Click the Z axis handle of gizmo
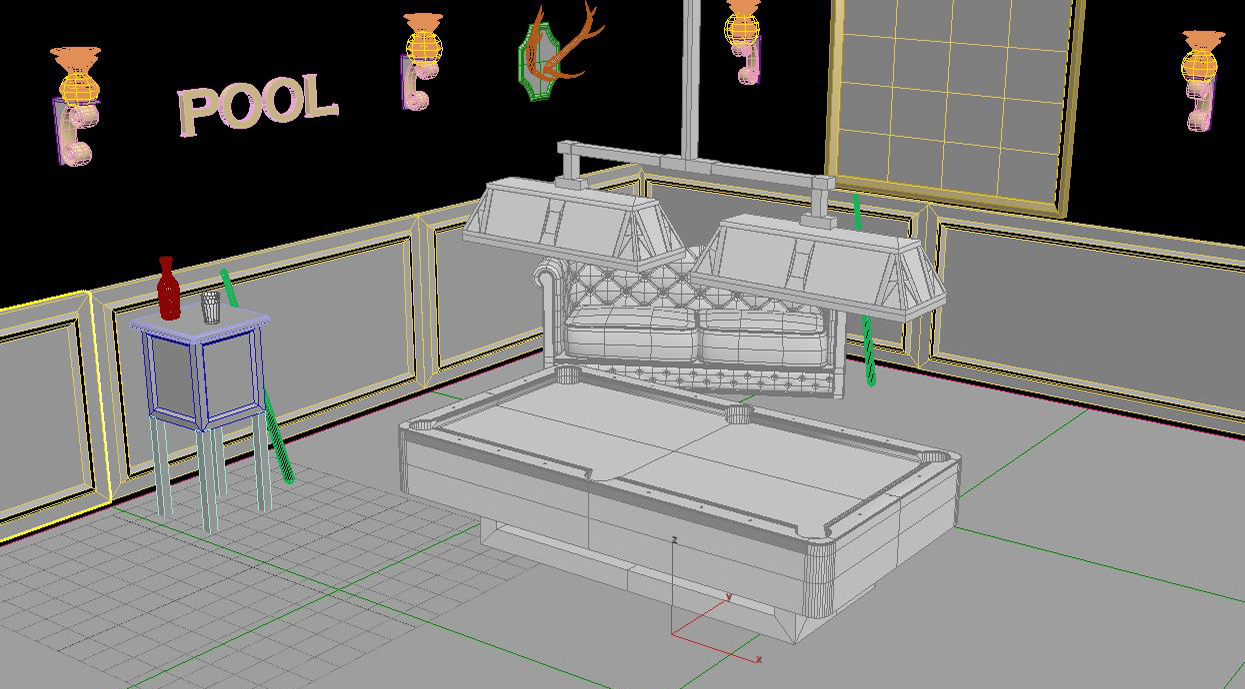Screen dimensions: 1245x689 [x=675, y=575]
